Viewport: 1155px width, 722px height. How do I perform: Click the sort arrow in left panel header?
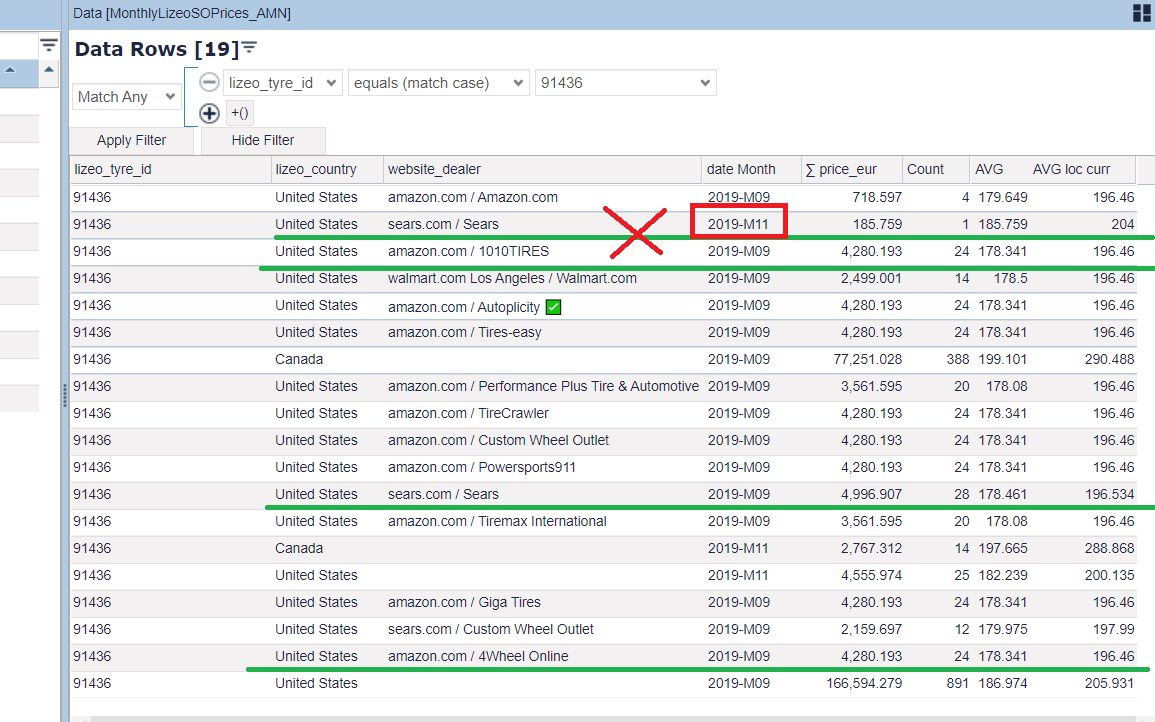pos(11,70)
